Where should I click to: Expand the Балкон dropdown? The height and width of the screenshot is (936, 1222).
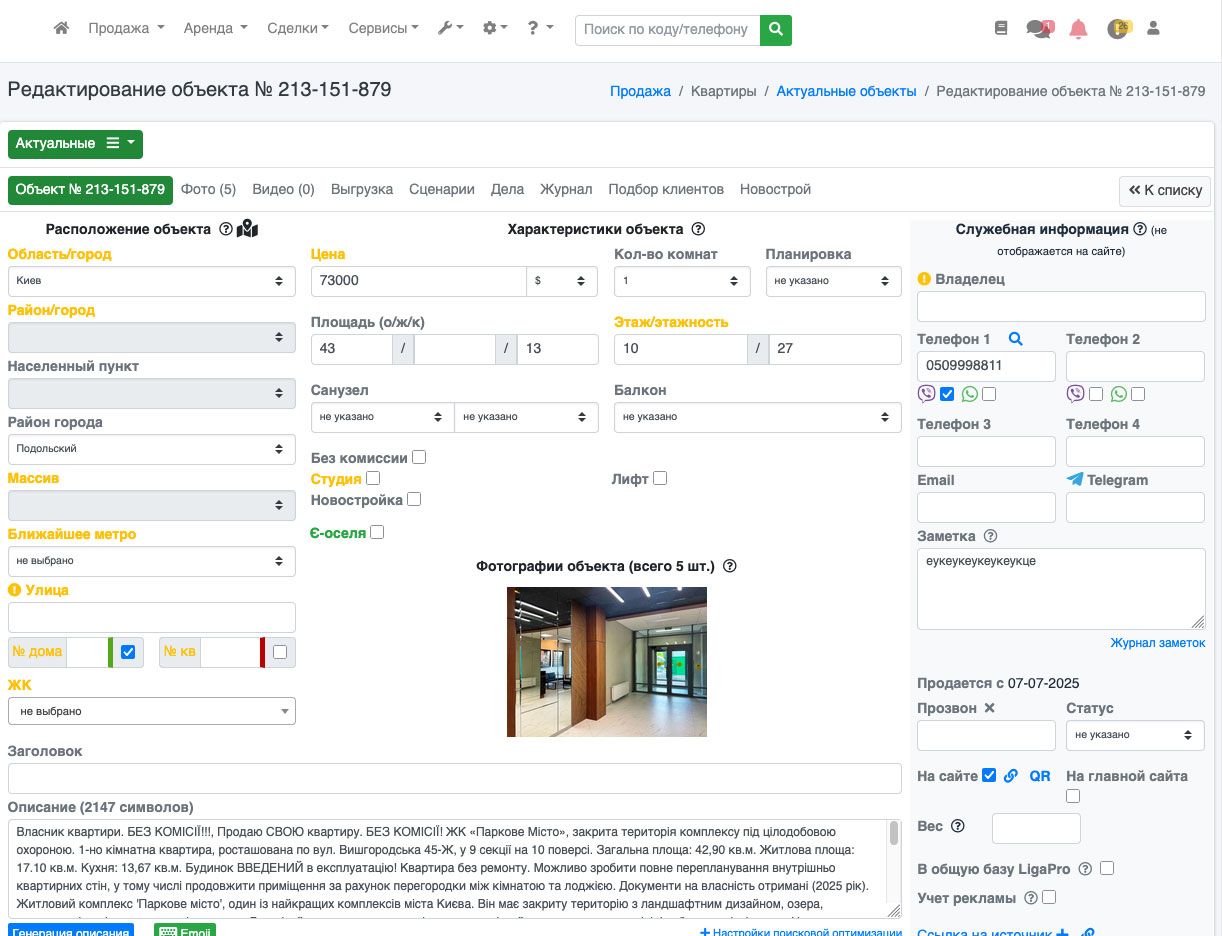point(757,417)
